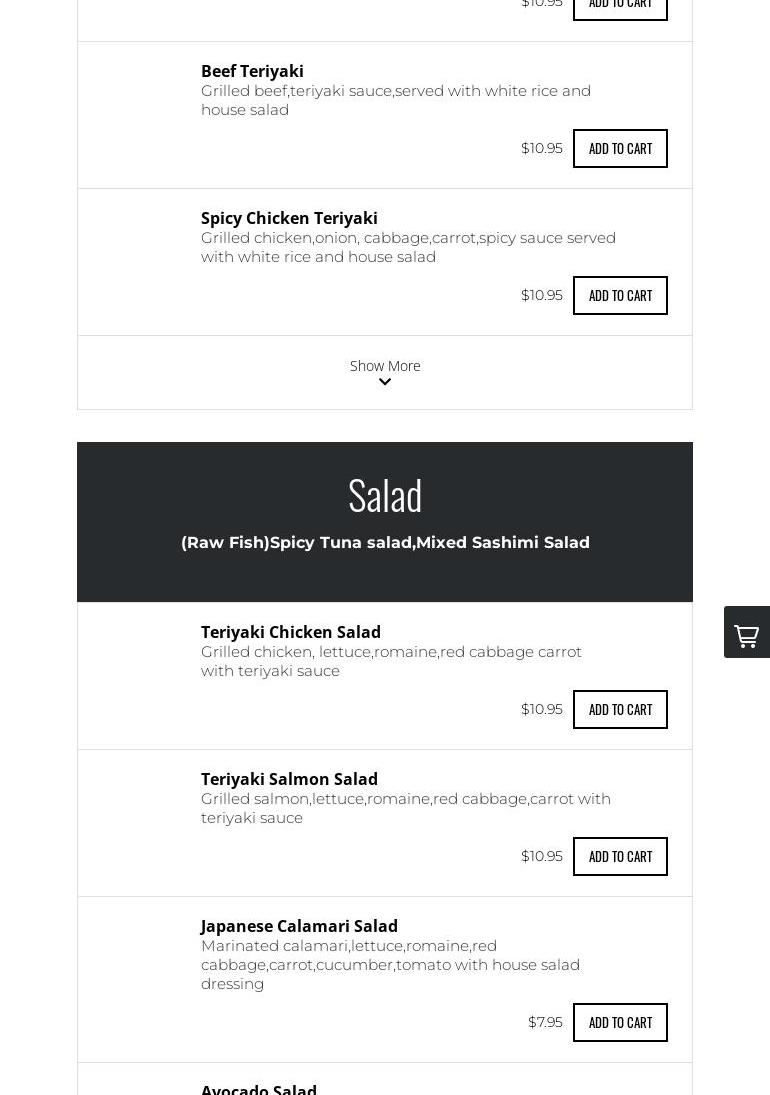This screenshot has width=770, height=1095.
Task: Click the Show More text label
Action: click(385, 366)
